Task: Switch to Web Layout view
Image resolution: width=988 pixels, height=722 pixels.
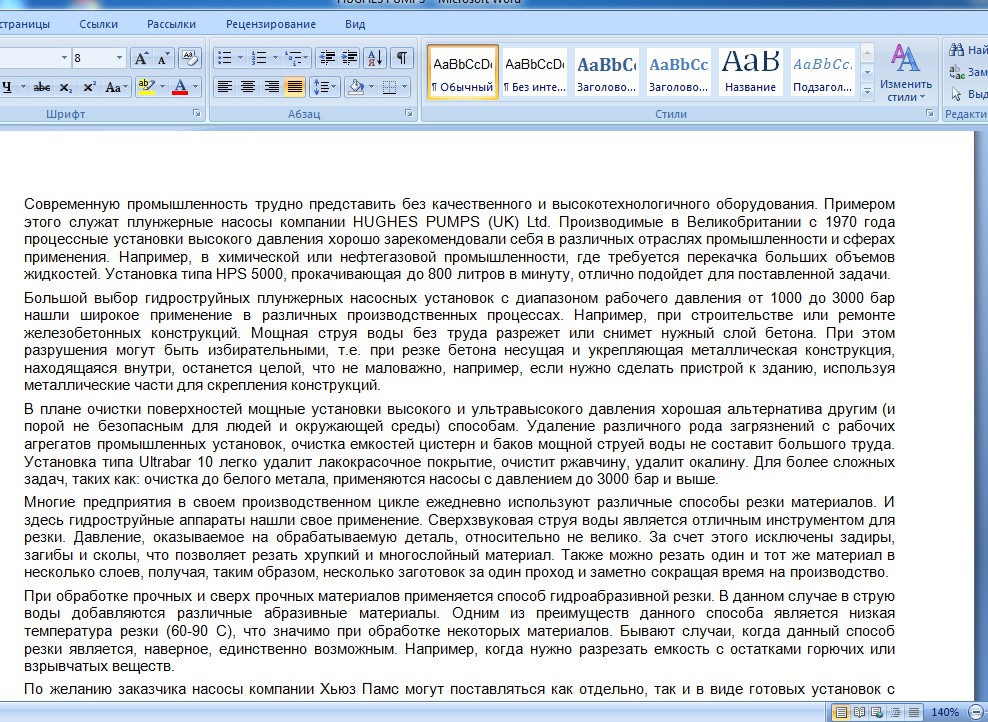Action: coord(877,713)
